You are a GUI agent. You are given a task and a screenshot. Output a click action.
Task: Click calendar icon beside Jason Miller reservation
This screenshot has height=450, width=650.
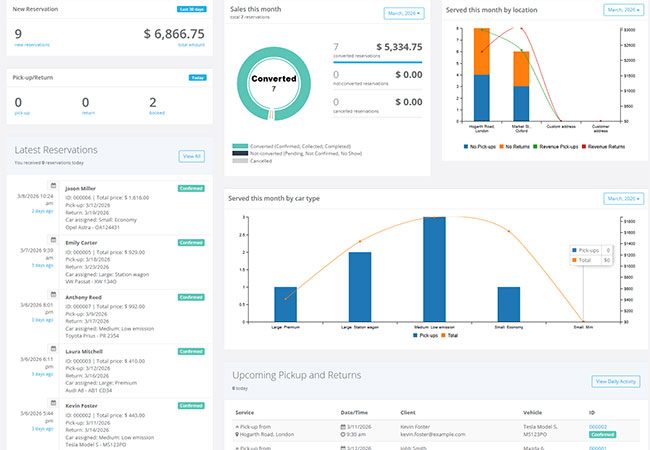tap(53, 185)
